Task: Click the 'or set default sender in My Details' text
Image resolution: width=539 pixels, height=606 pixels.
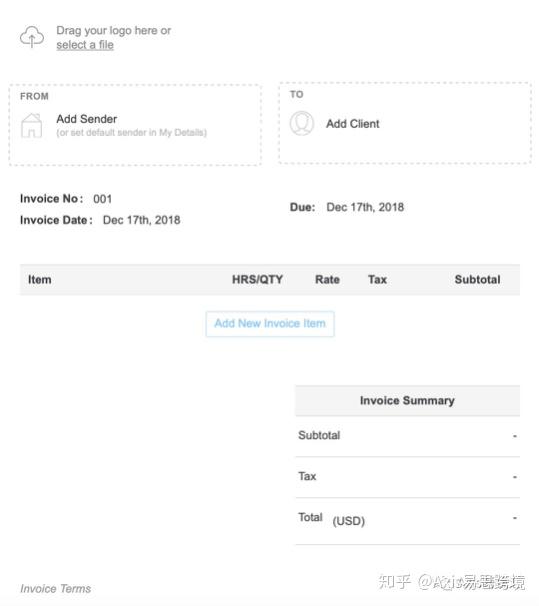Action: [x=131, y=133]
